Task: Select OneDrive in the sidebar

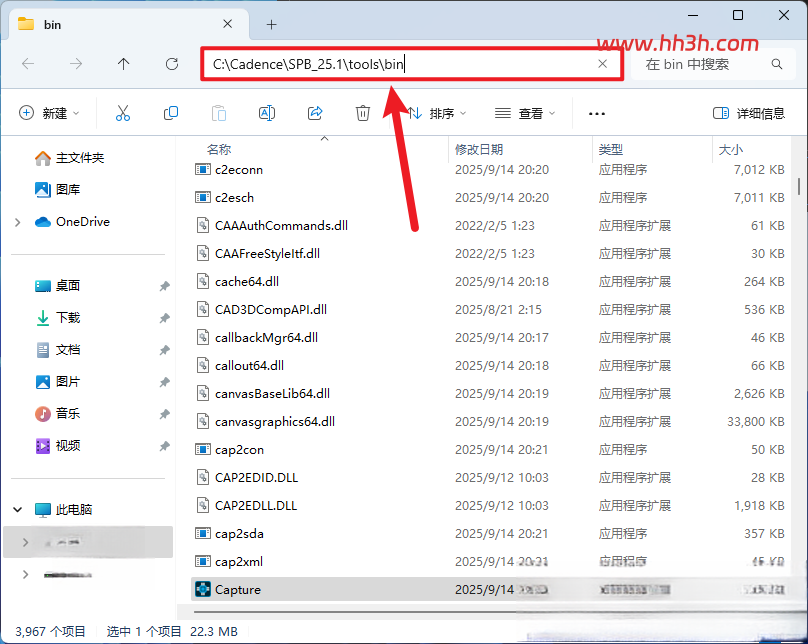Action: click(x=82, y=222)
